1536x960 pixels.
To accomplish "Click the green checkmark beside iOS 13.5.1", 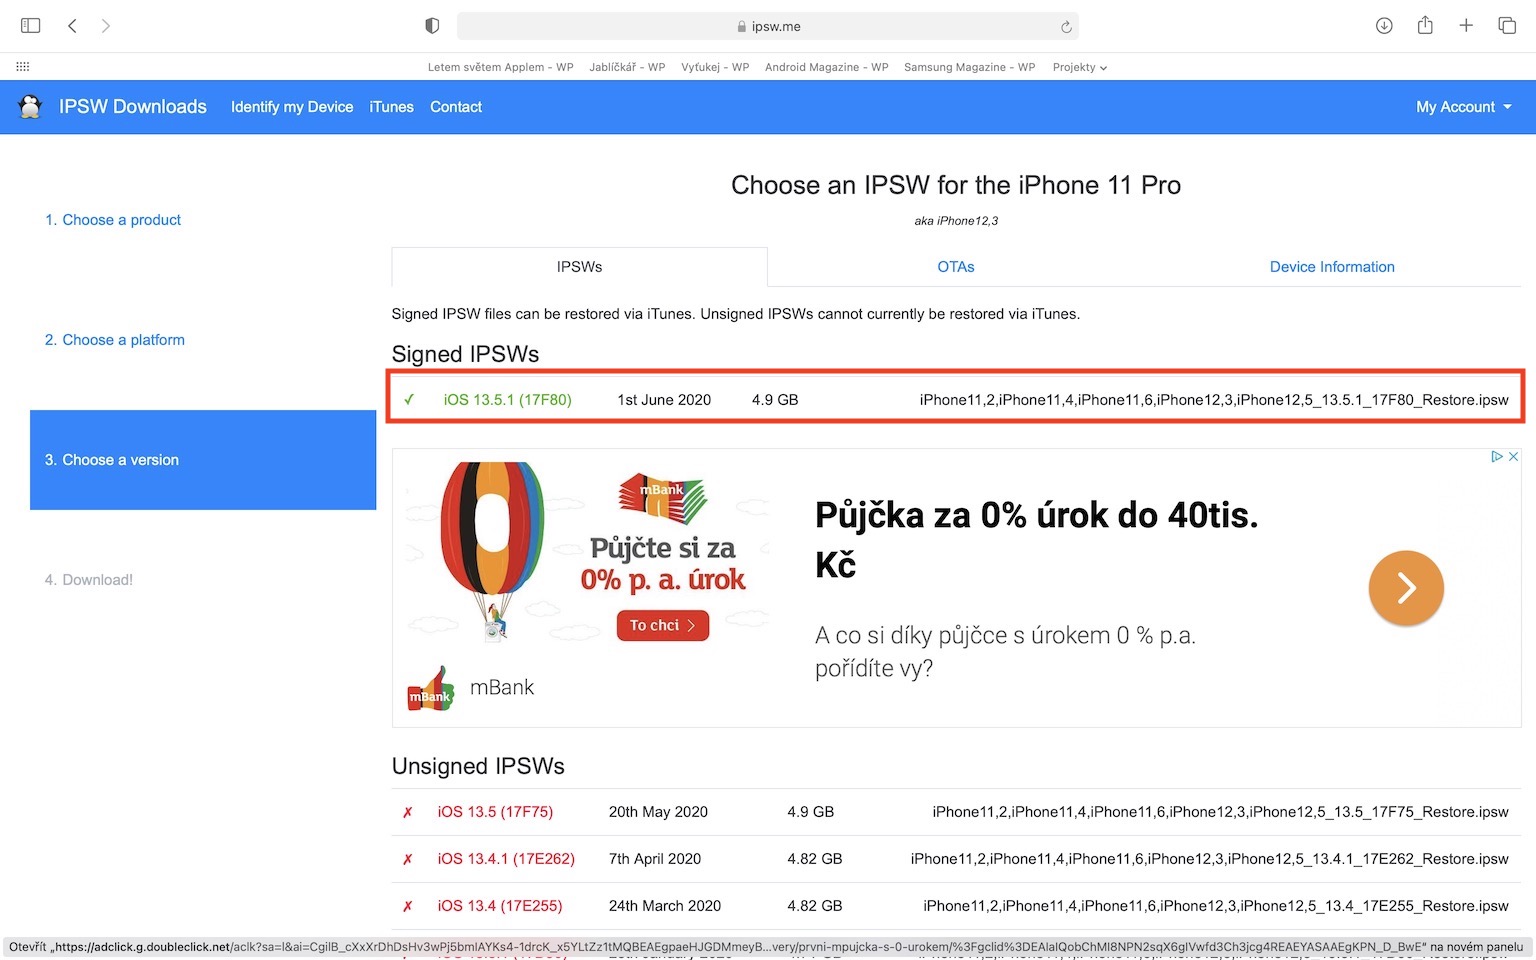I will 409,400.
